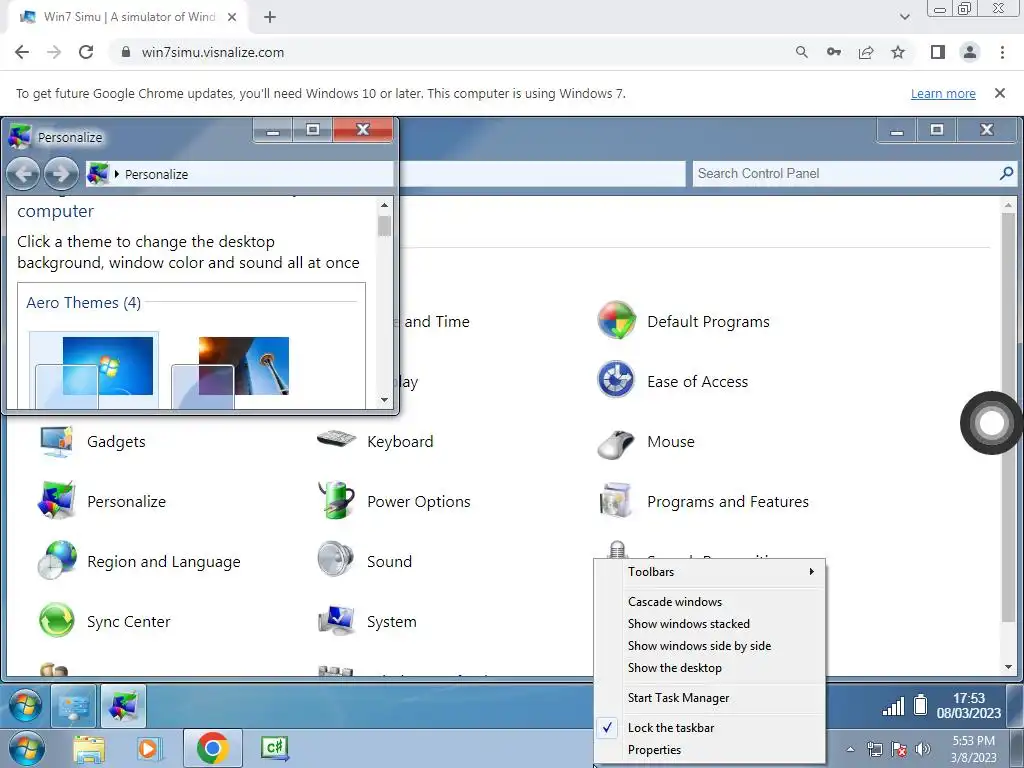Open the Power Options icon
Viewport: 1024px width, 768px height.
pyautogui.click(x=336, y=500)
